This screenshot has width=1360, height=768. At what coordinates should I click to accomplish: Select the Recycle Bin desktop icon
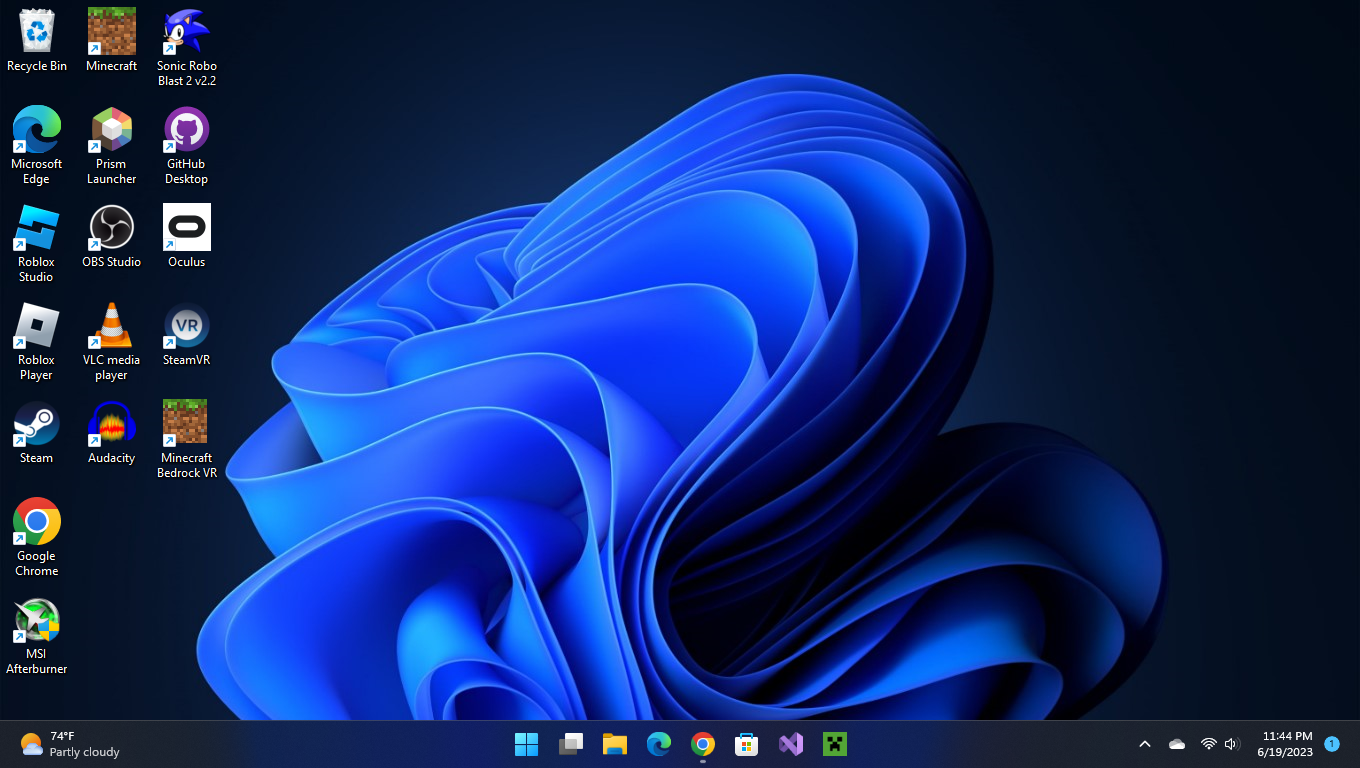click(x=37, y=41)
